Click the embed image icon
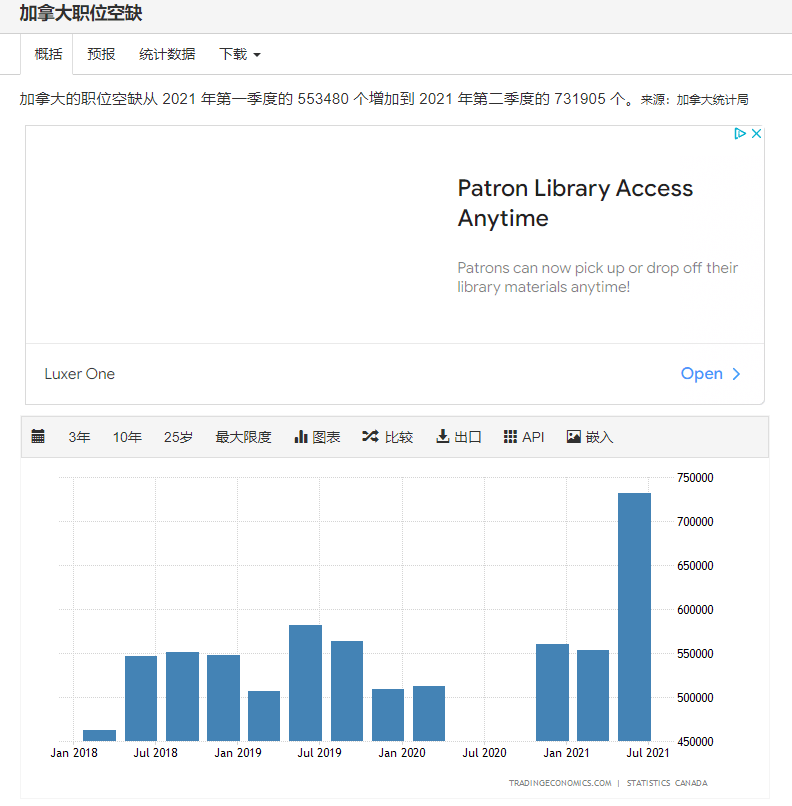The height and width of the screenshot is (806, 792). (x=574, y=436)
